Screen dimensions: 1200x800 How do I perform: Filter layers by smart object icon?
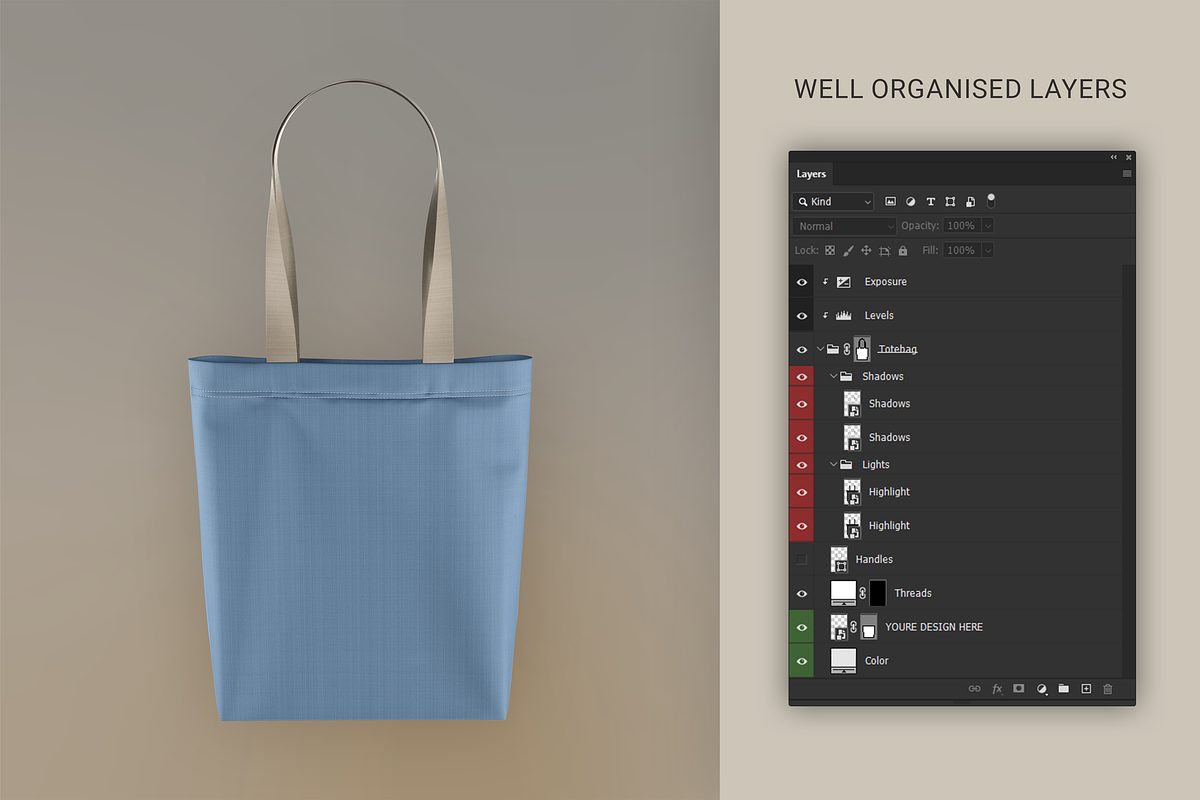pyautogui.click(x=970, y=202)
